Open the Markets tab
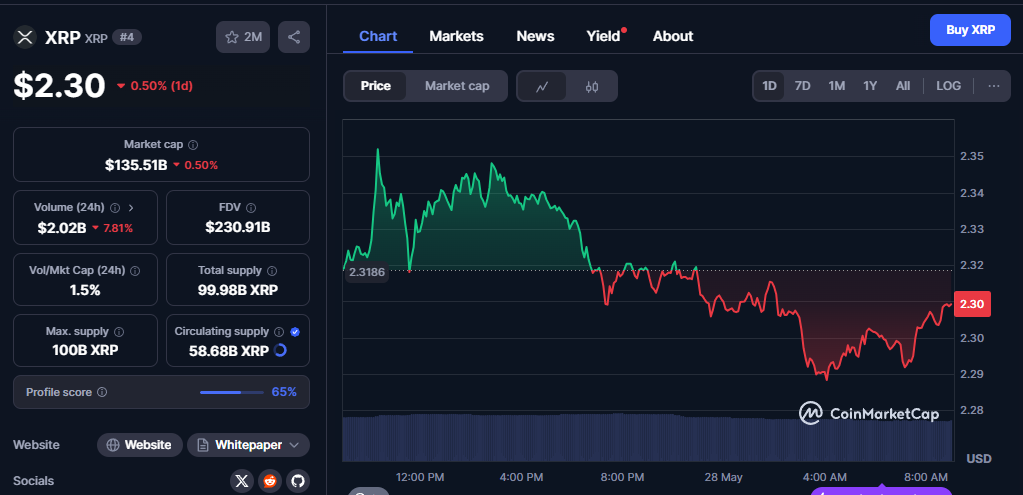 pos(456,36)
